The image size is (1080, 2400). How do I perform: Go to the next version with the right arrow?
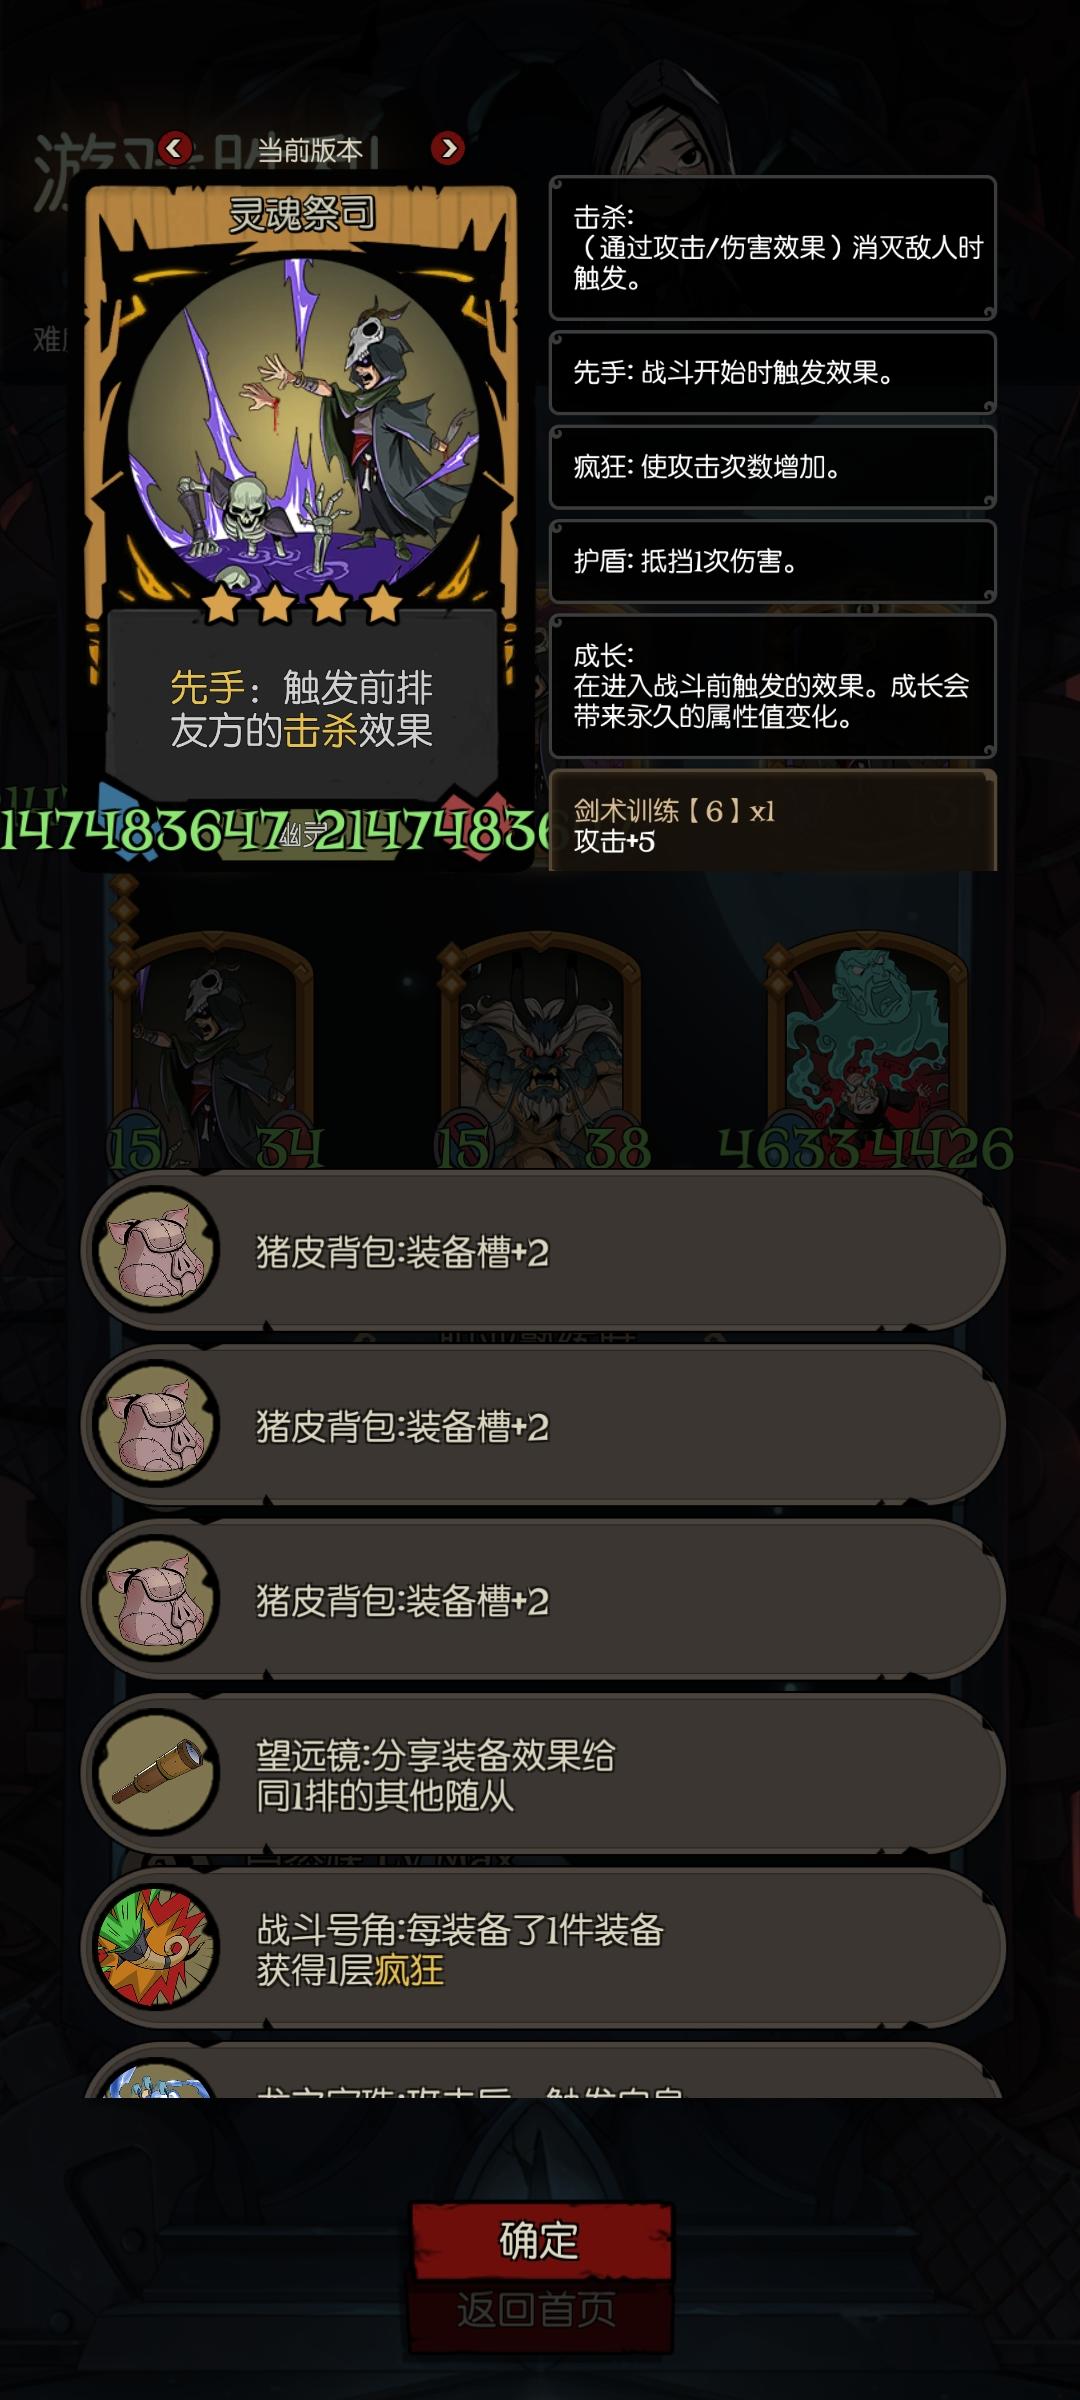pyautogui.click(x=448, y=149)
